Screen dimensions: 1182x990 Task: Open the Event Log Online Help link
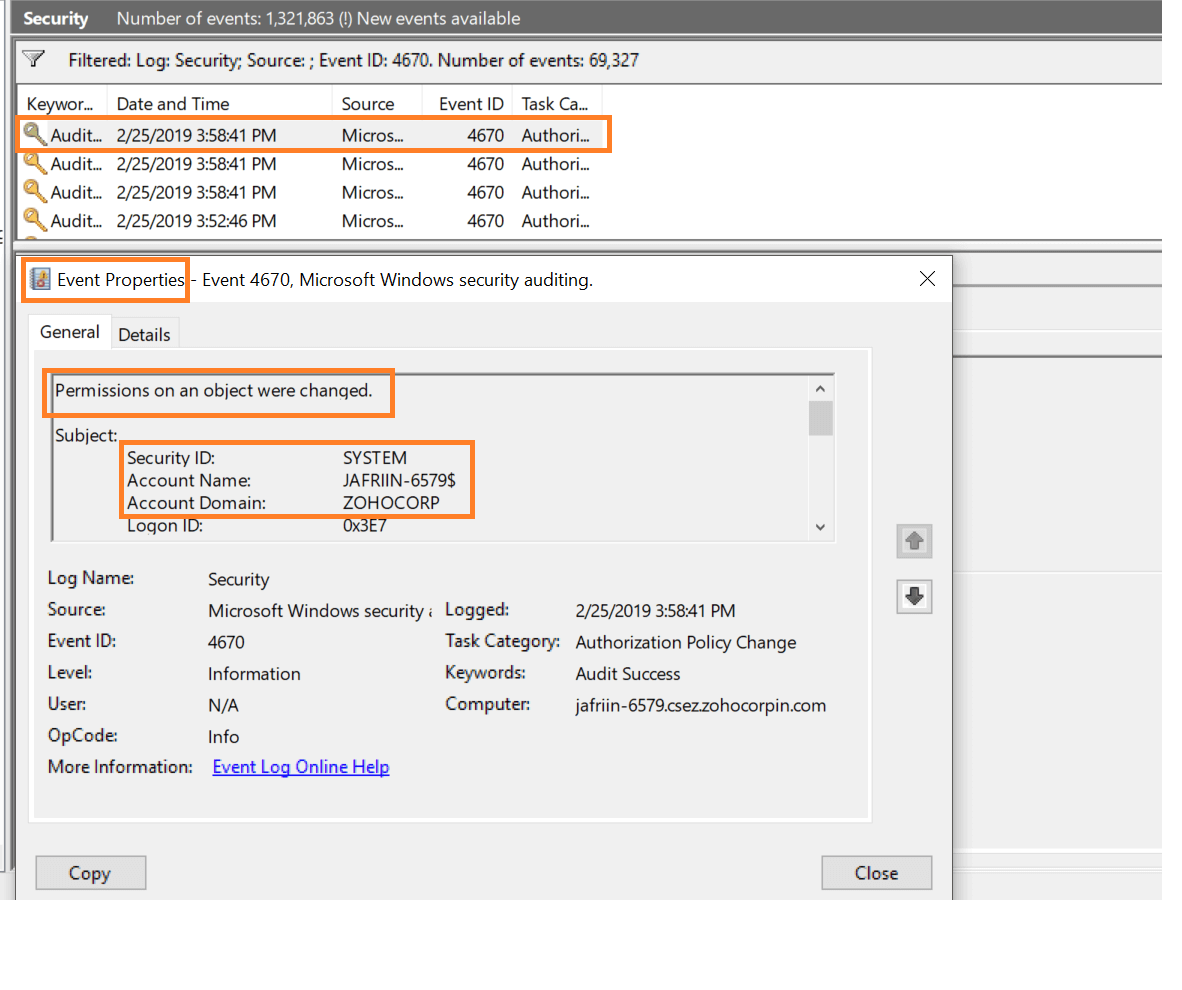(x=300, y=766)
